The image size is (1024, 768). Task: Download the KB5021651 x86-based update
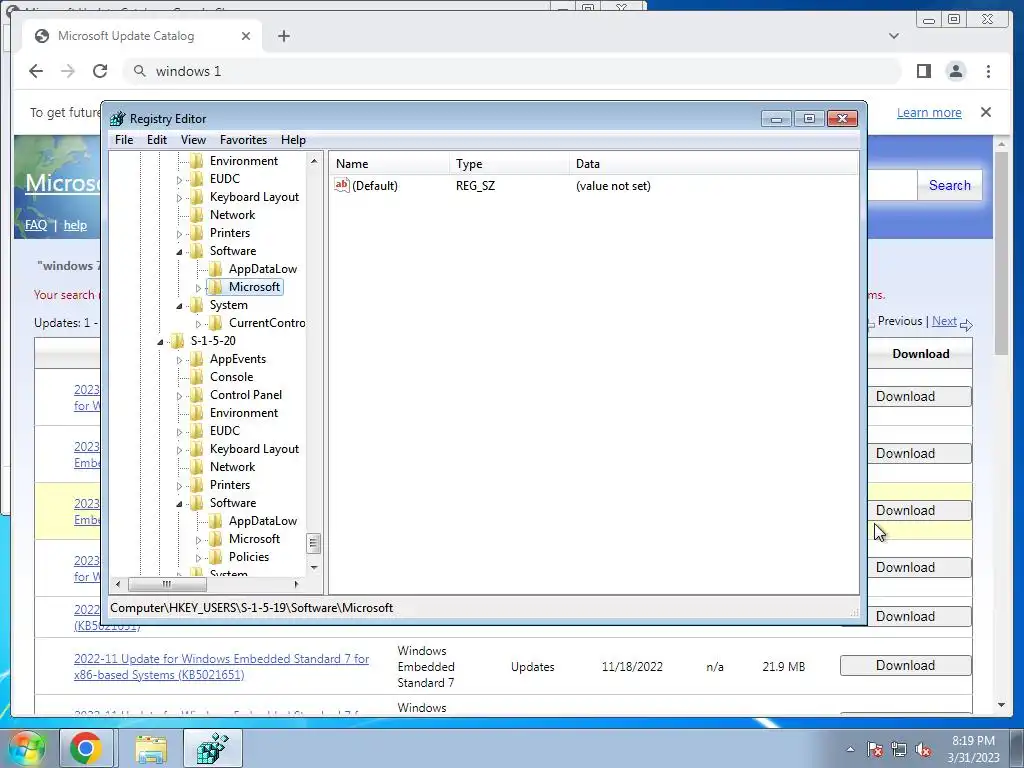click(905, 665)
